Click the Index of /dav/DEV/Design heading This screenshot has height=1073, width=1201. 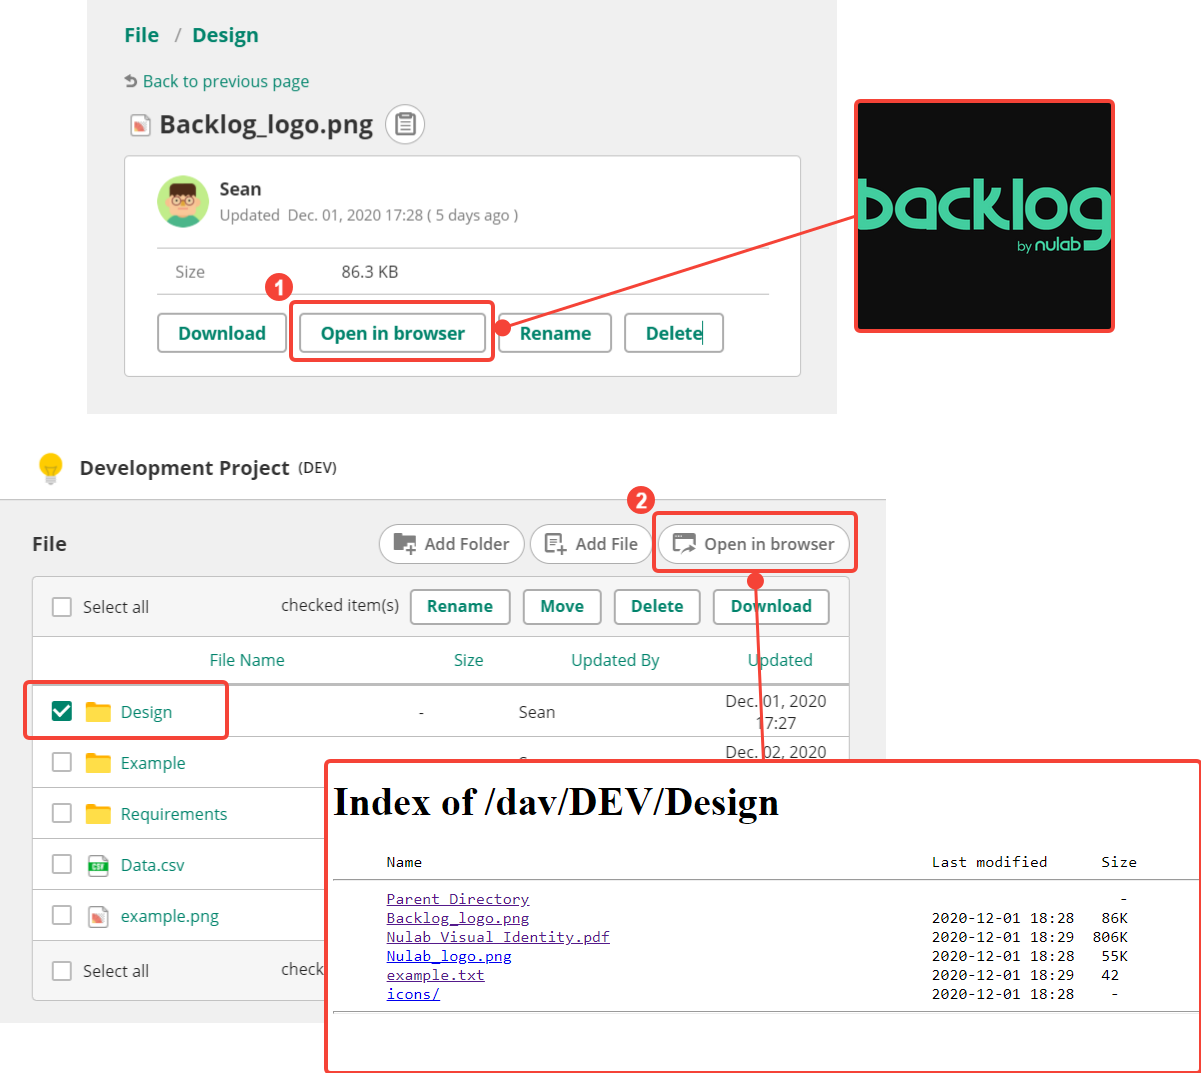556,802
